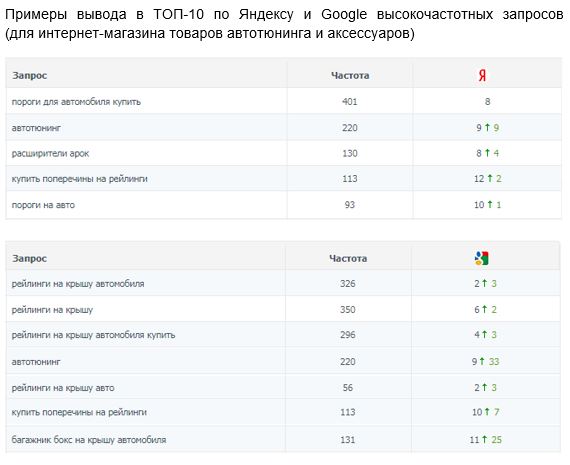Screen dimensions: 570x465
Task: Click green arrow next to расширители арок position
Action: tap(487, 153)
